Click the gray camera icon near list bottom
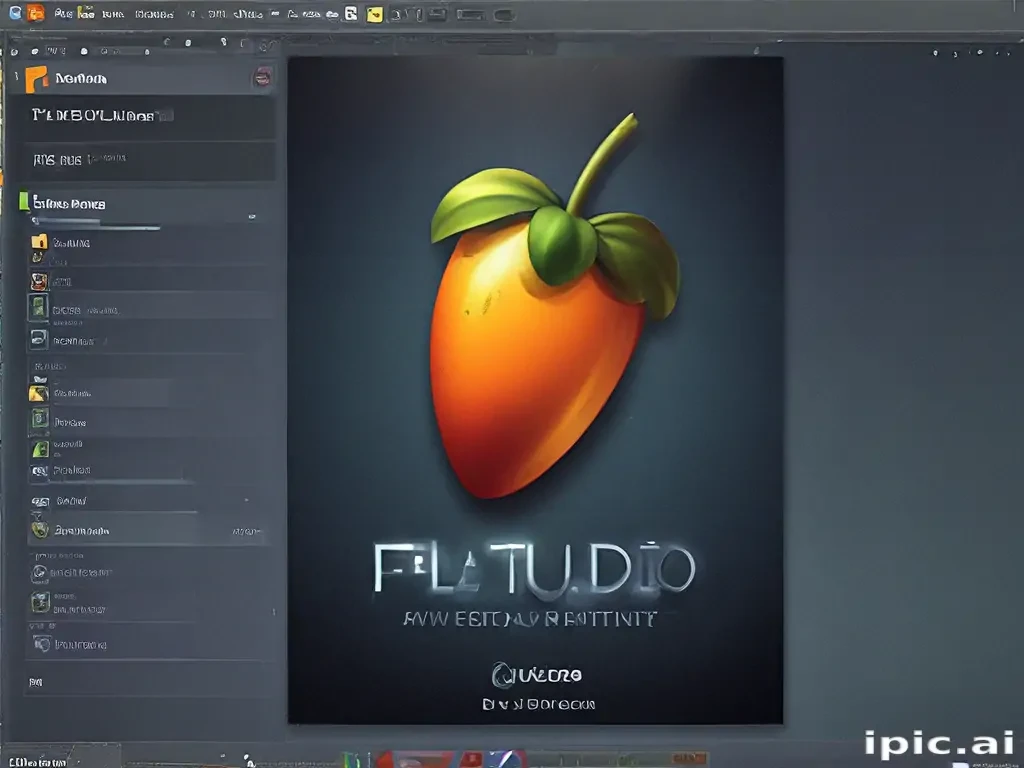1024x768 pixels. (42, 645)
